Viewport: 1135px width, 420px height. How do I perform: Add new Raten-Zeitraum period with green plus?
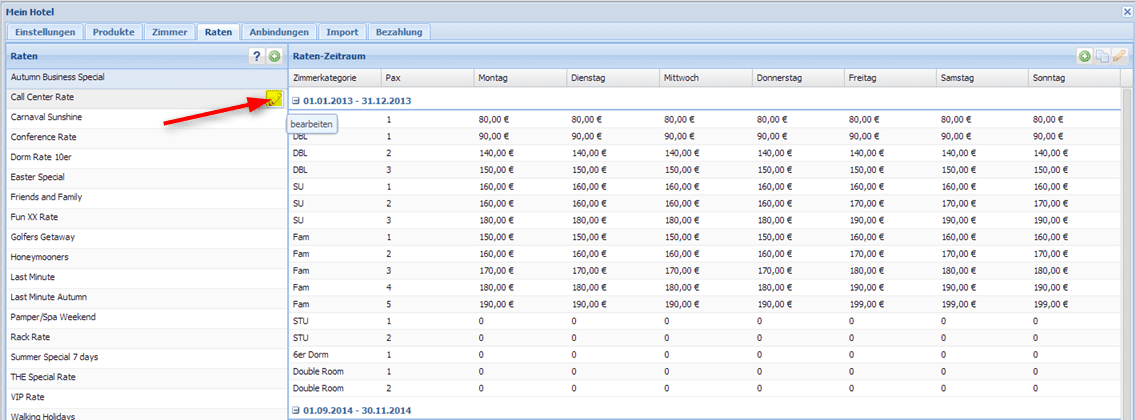pyautogui.click(x=1085, y=57)
